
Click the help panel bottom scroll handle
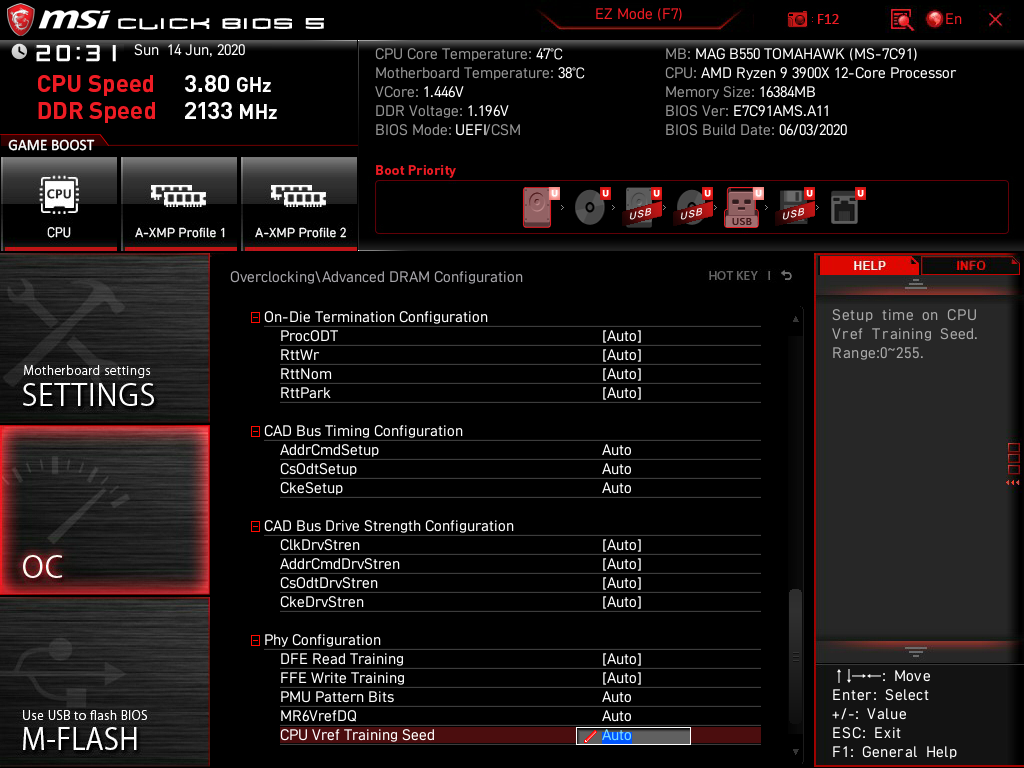tap(916, 652)
